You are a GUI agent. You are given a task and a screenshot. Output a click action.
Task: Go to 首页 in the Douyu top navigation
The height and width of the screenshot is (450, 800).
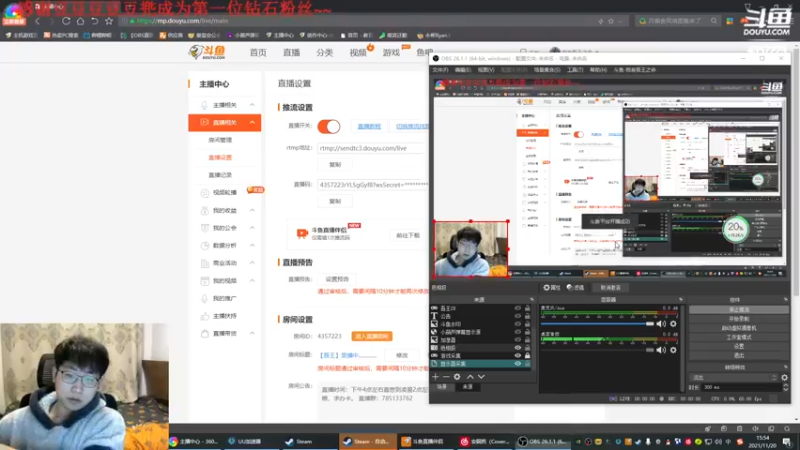[x=258, y=53]
